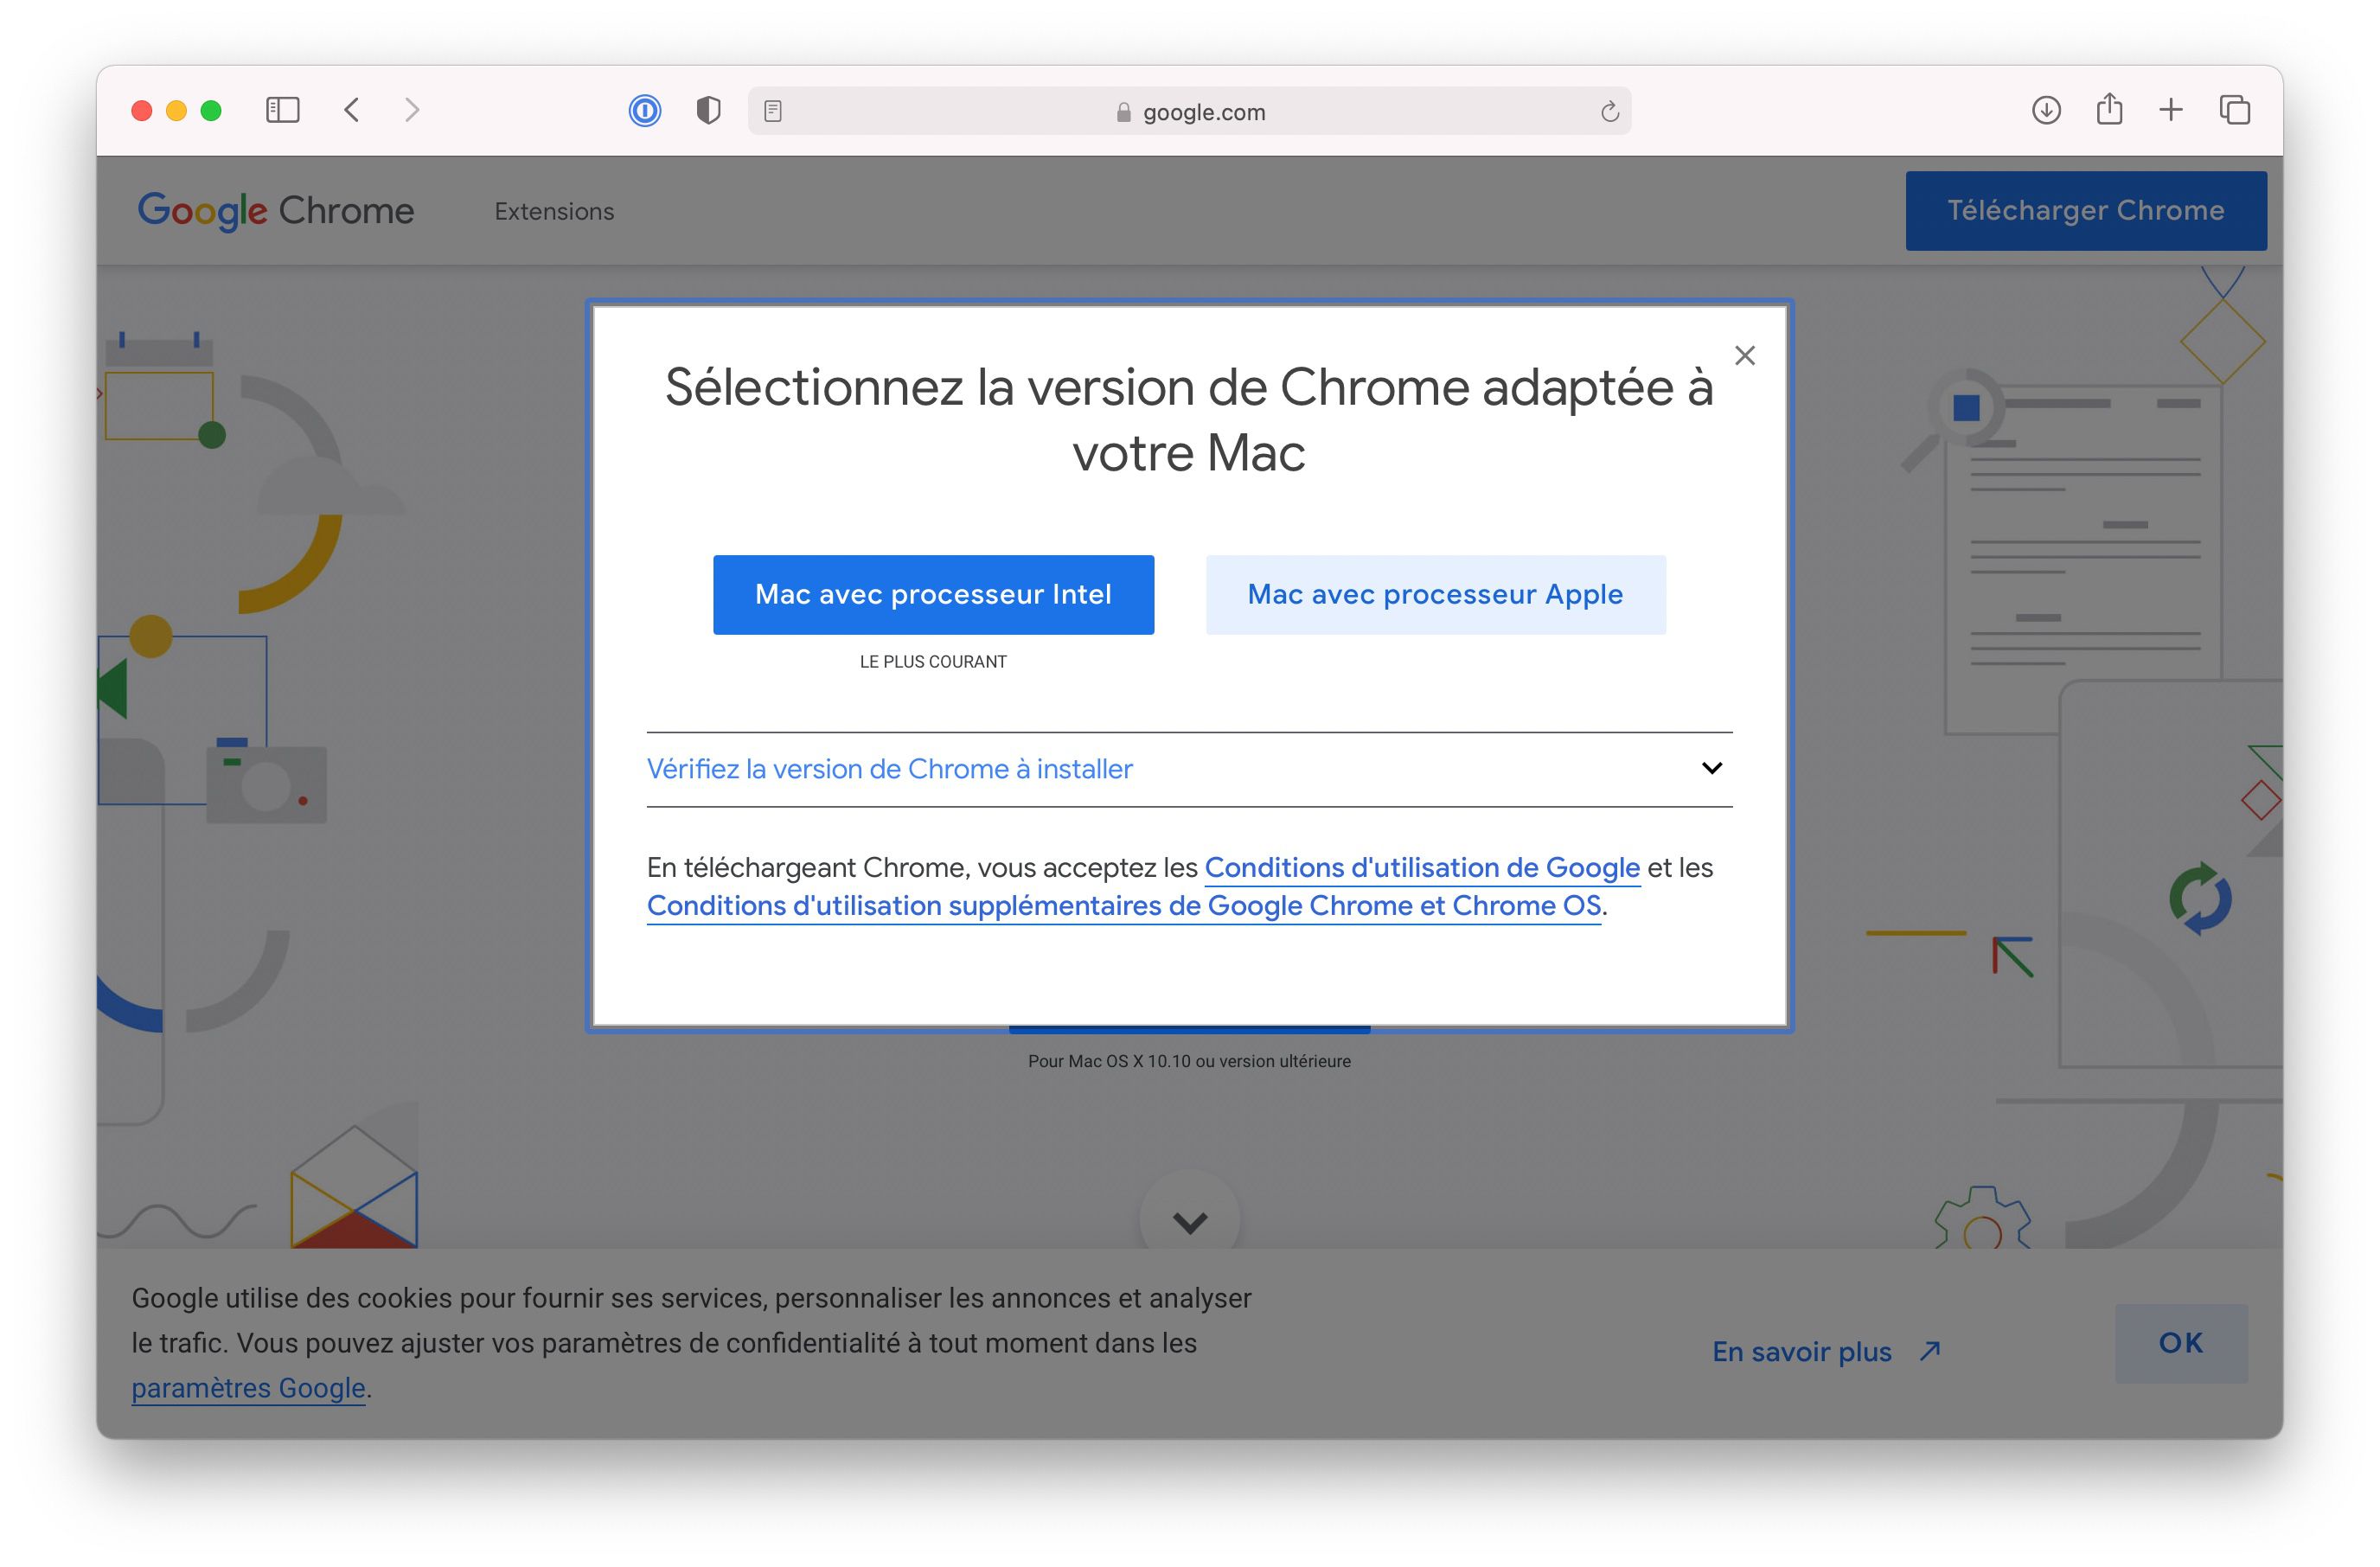Click En savoir plus about cookies
The height and width of the screenshot is (1567, 2380).
coord(1826,1351)
